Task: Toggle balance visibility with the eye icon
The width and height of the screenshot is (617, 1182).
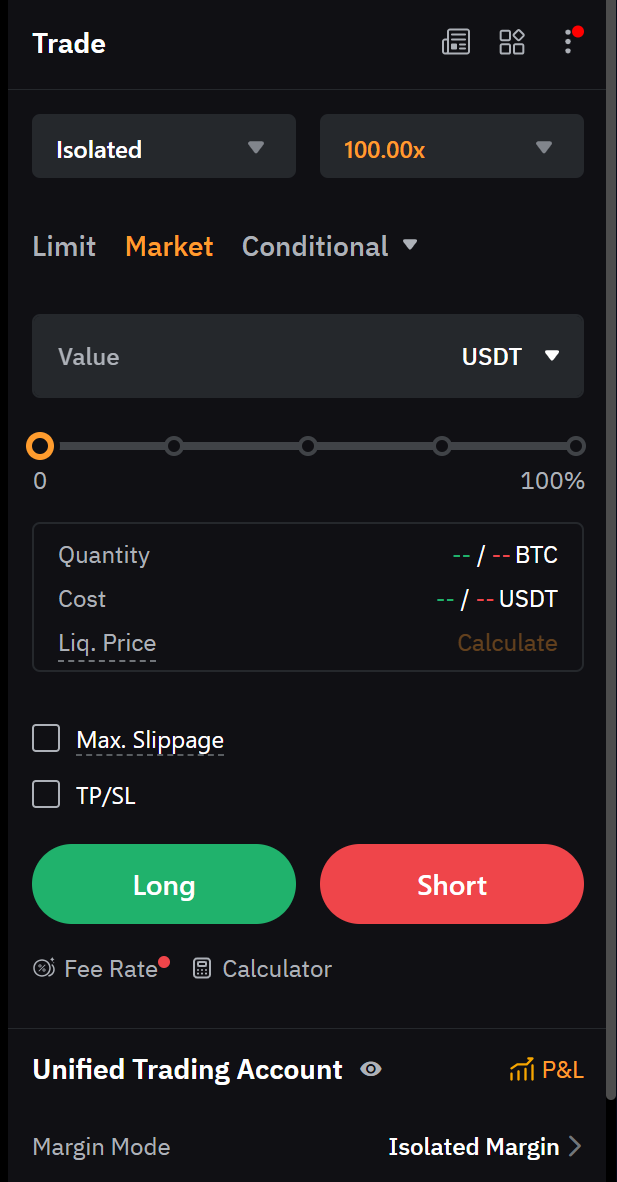Action: tap(371, 1069)
